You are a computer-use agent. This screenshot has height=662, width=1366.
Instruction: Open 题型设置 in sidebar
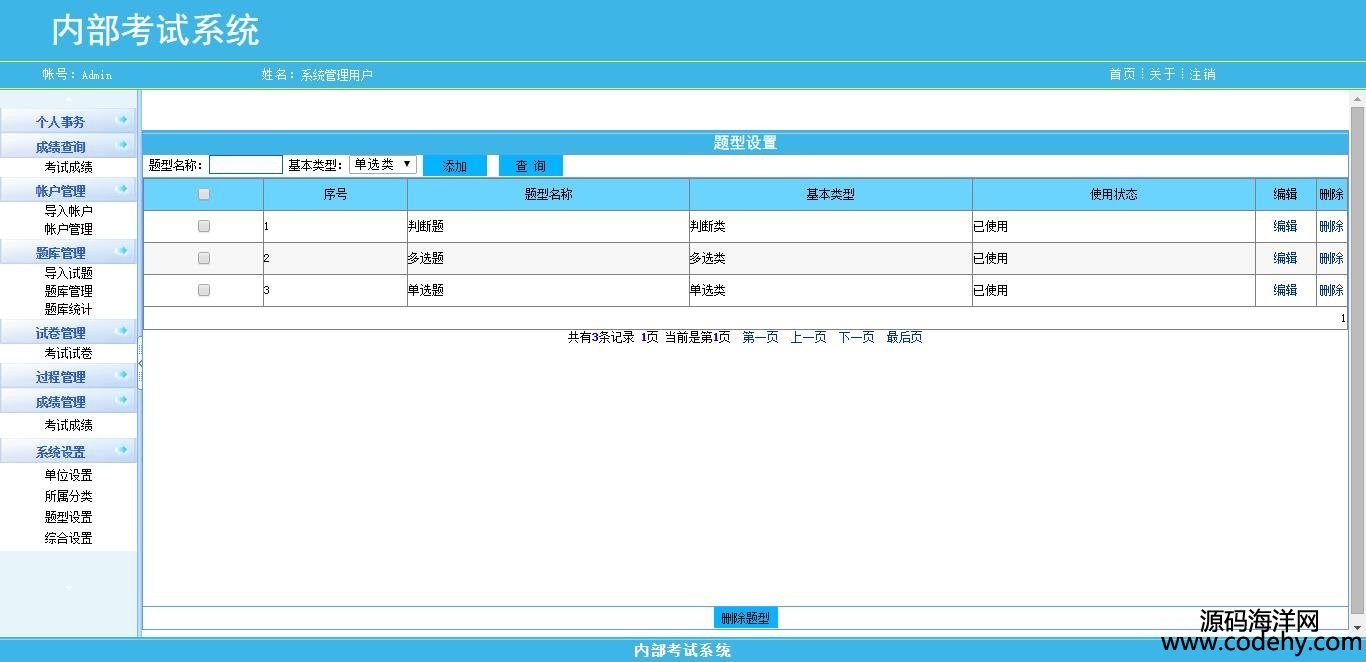pyautogui.click(x=68, y=517)
